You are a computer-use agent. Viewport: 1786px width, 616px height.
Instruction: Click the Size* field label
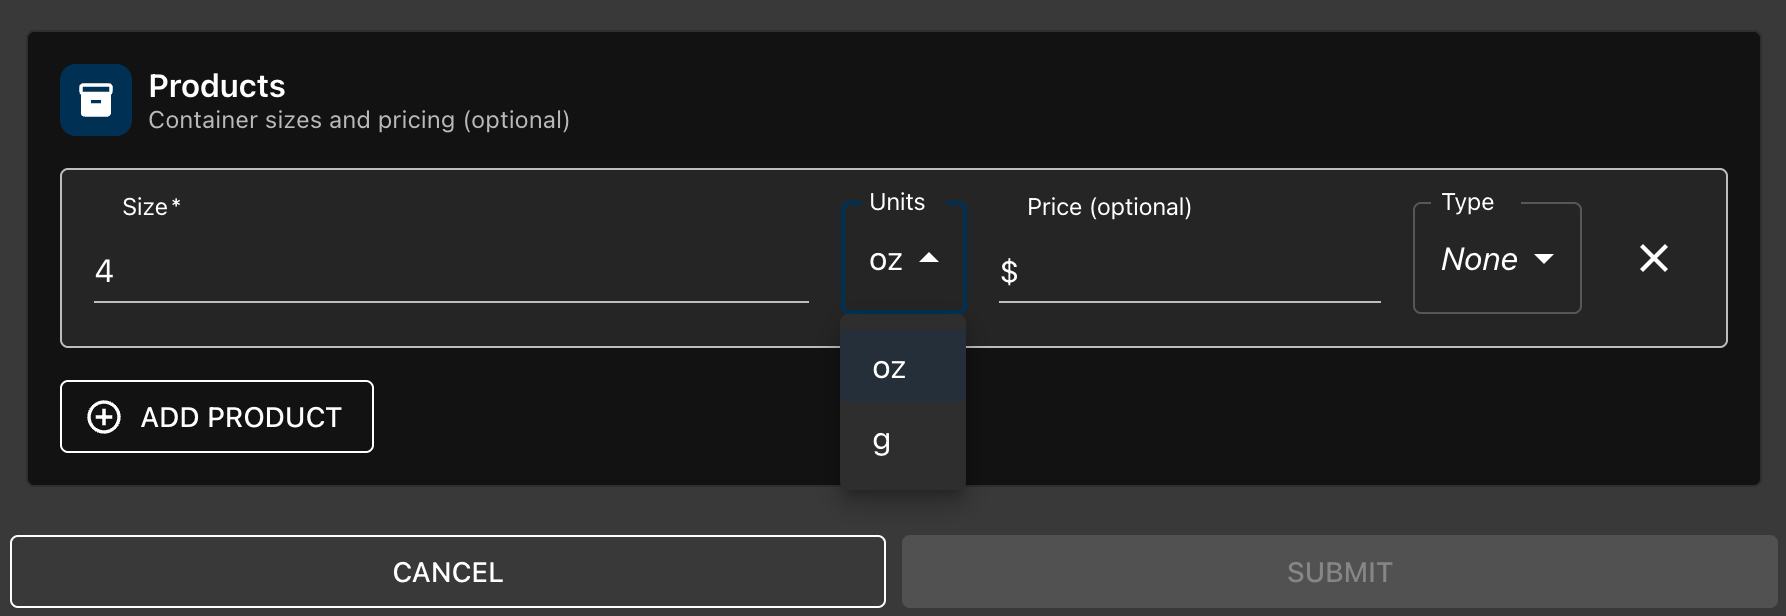pos(151,207)
